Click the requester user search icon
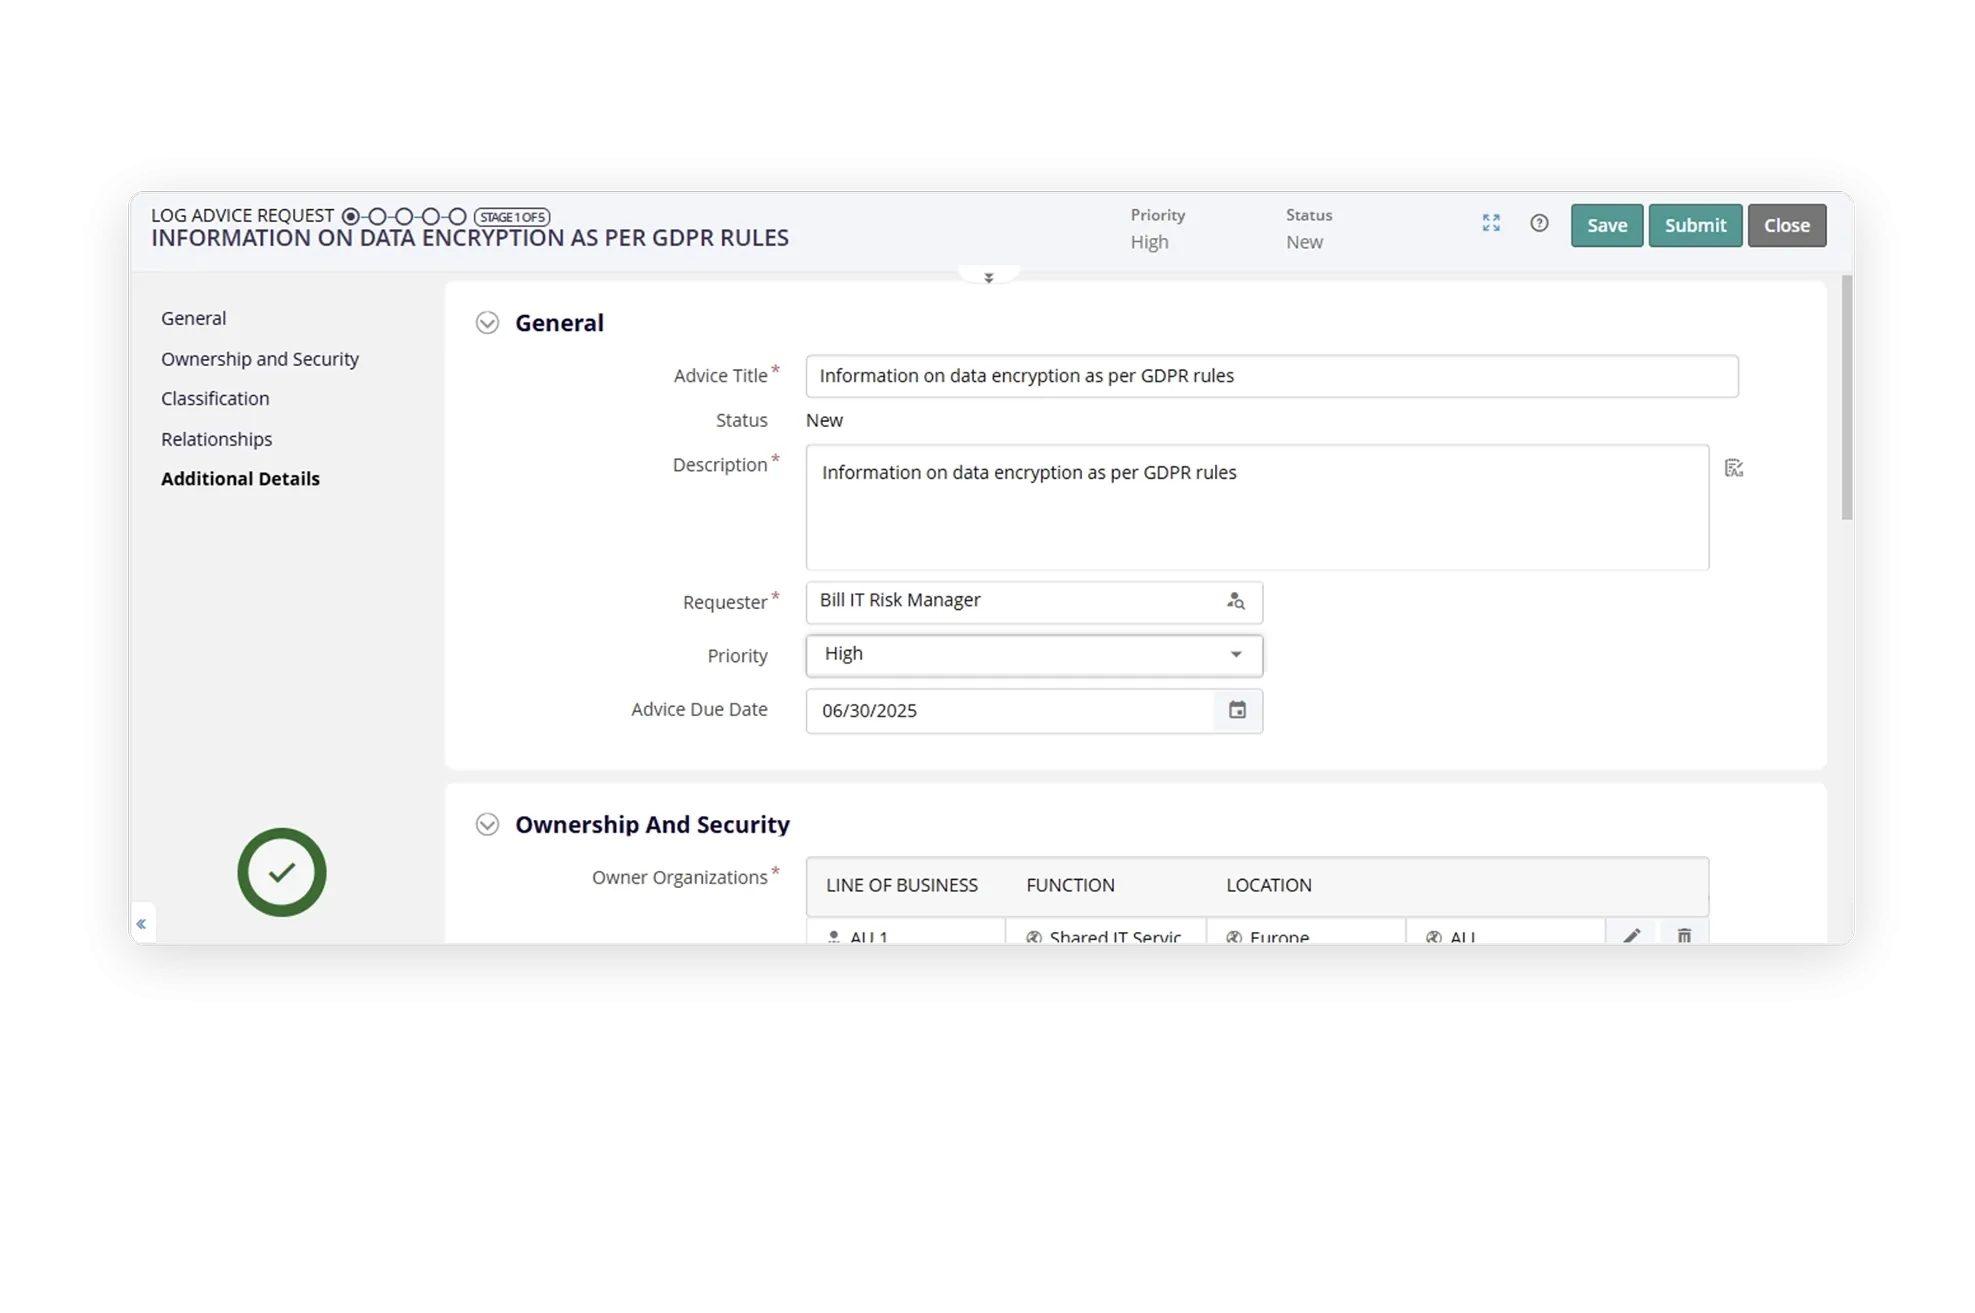1975x1313 pixels. (x=1236, y=601)
